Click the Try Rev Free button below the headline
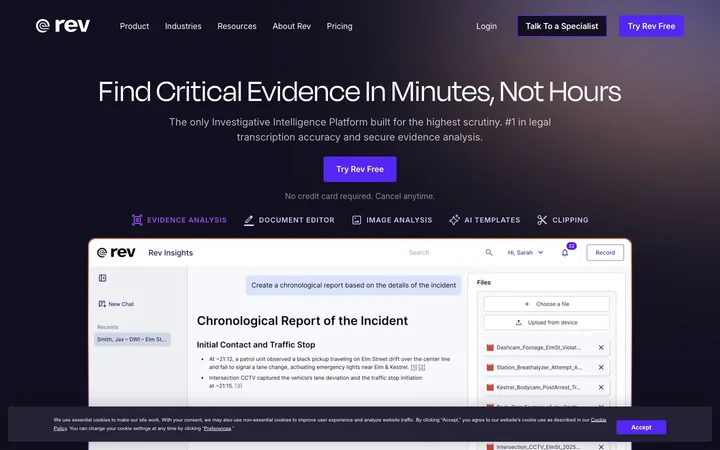 (x=360, y=169)
